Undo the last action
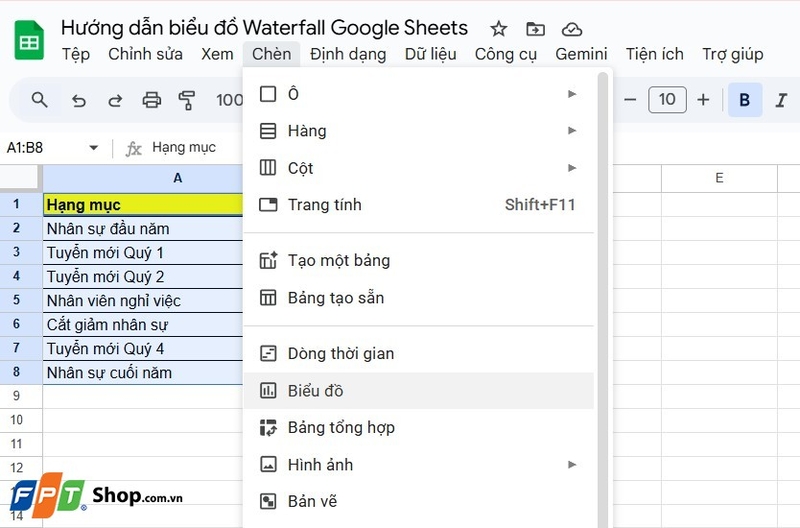The width and height of the screenshot is (800, 528). pyautogui.click(x=79, y=100)
